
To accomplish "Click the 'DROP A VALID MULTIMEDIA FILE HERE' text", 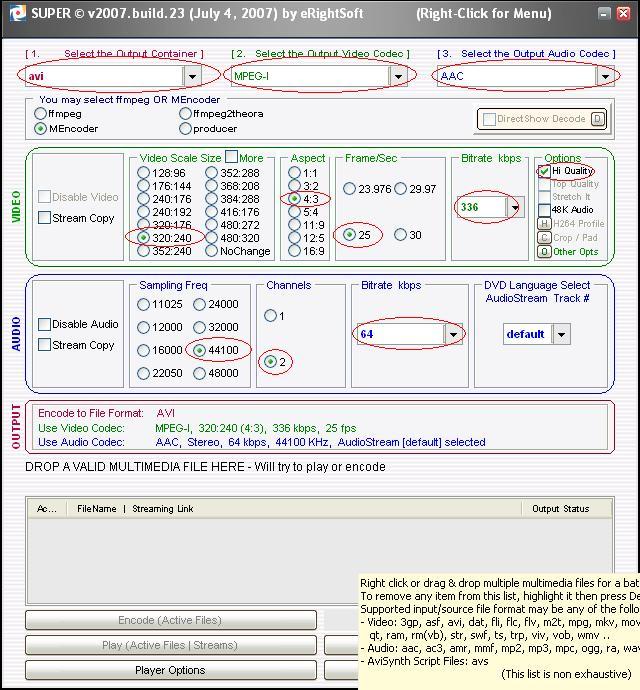I will pos(135,466).
